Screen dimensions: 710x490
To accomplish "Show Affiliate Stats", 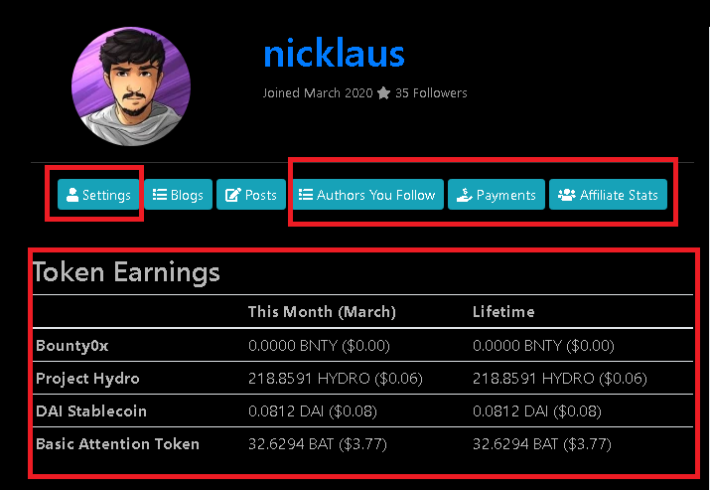I will point(608,195).
